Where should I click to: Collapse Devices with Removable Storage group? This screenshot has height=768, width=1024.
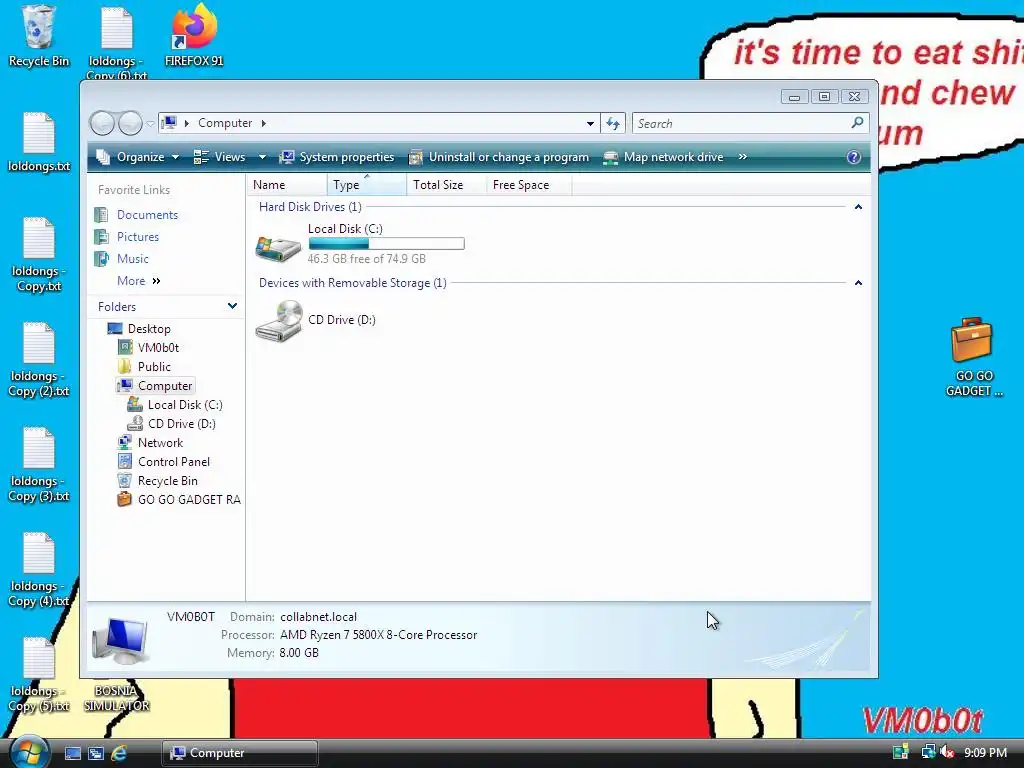tap(858, 283)
